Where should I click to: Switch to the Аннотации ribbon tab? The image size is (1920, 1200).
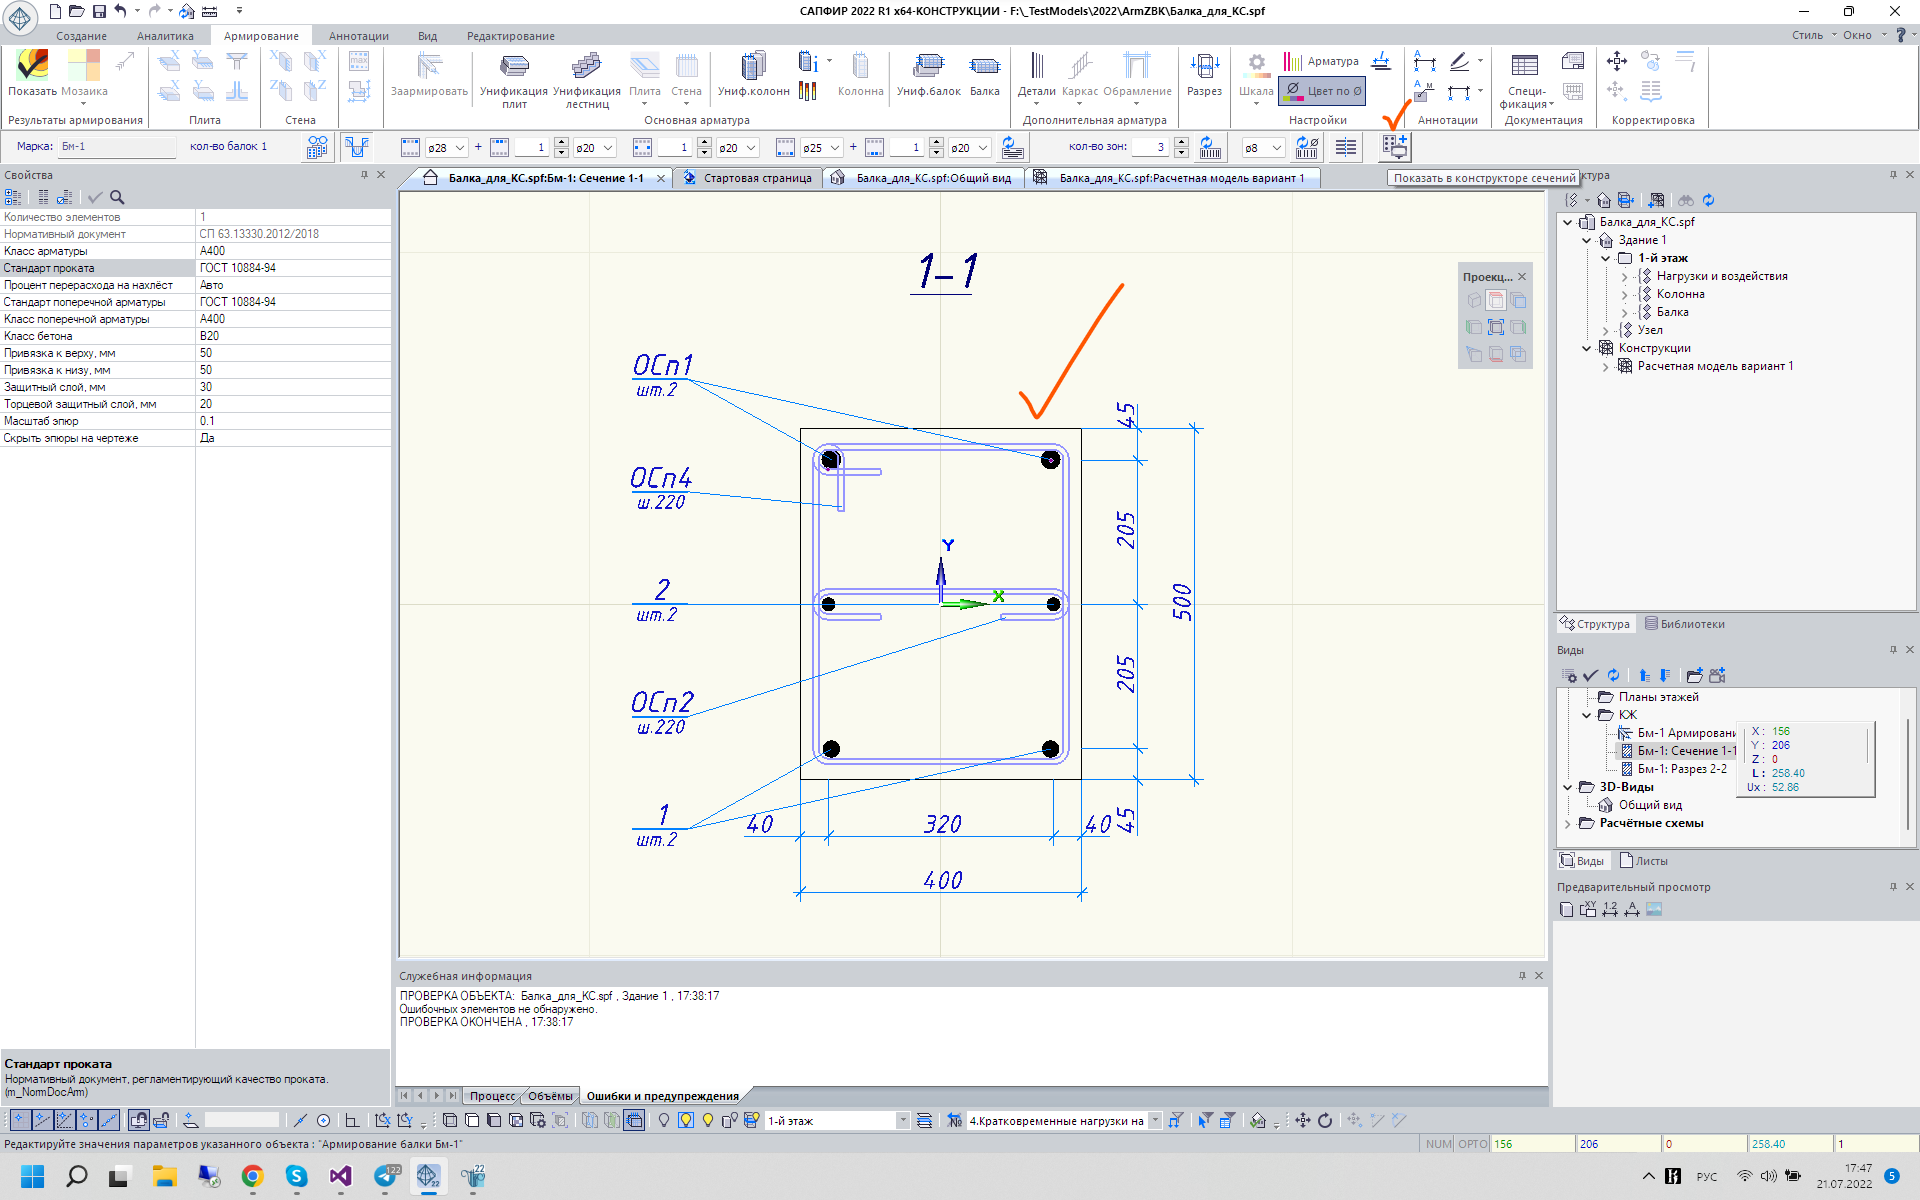click(358, 36)
